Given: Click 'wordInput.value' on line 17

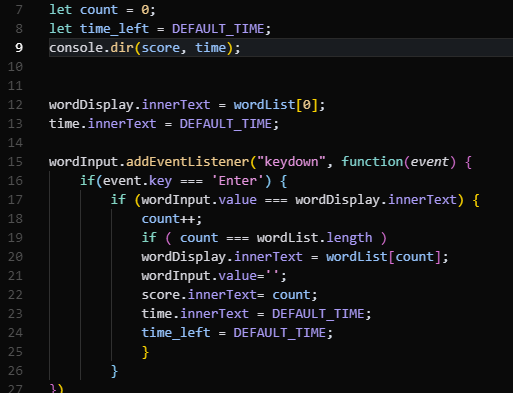Looking at the screenshot, I should coord(199,200).
